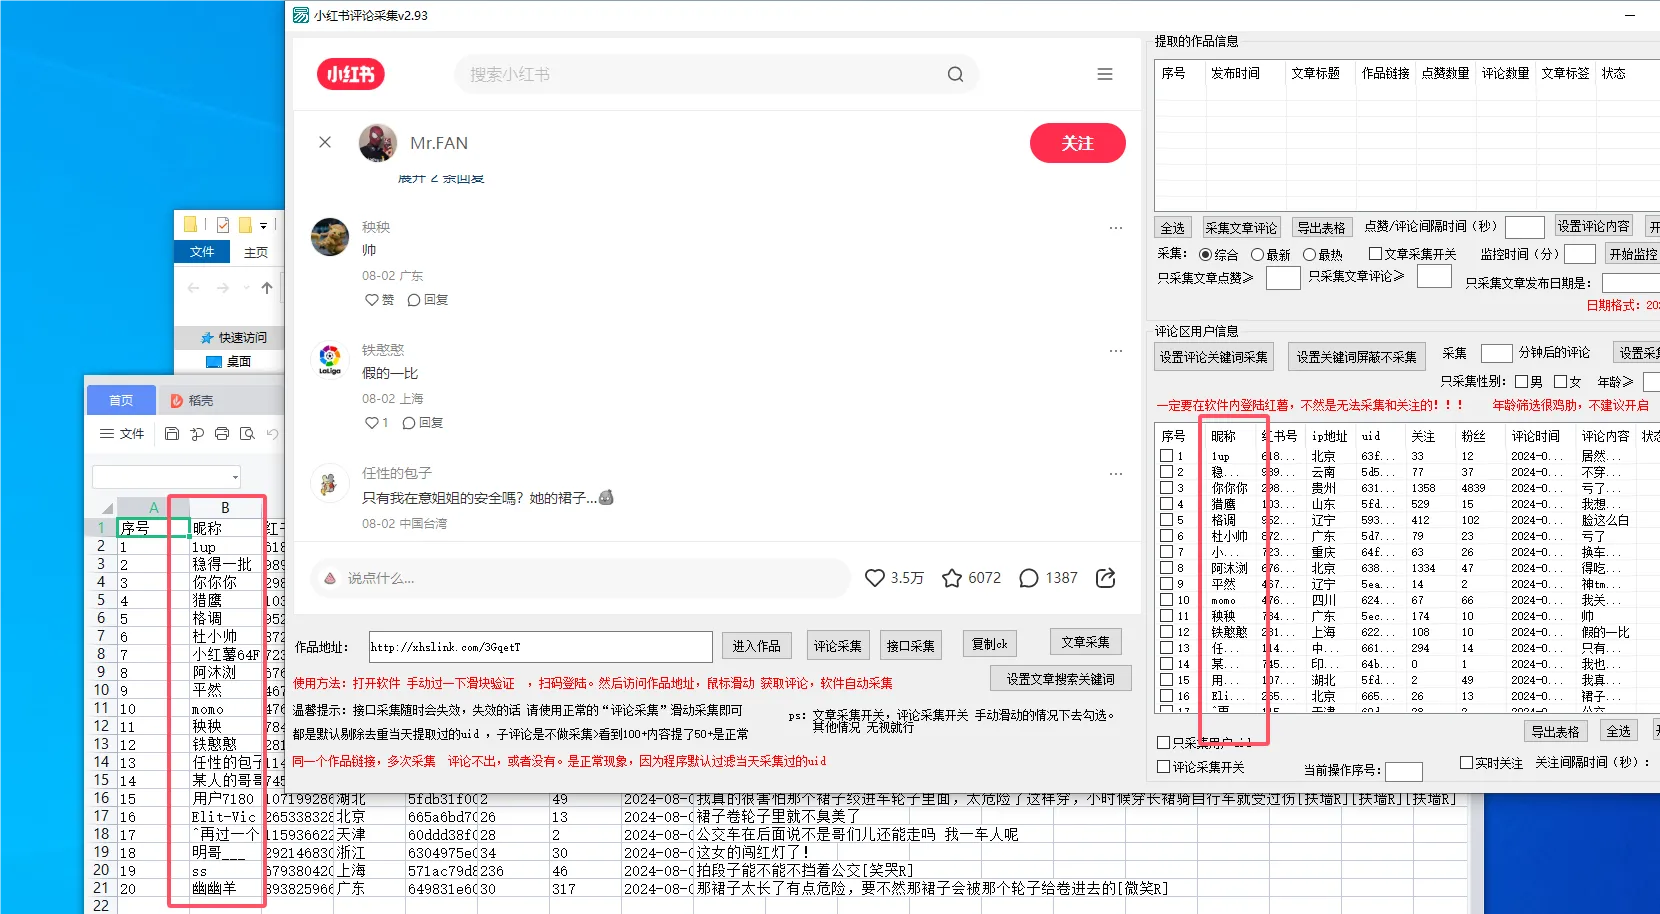
Task: Enable the 文章采集开关 checkbox
Action: click(1375, 254)
